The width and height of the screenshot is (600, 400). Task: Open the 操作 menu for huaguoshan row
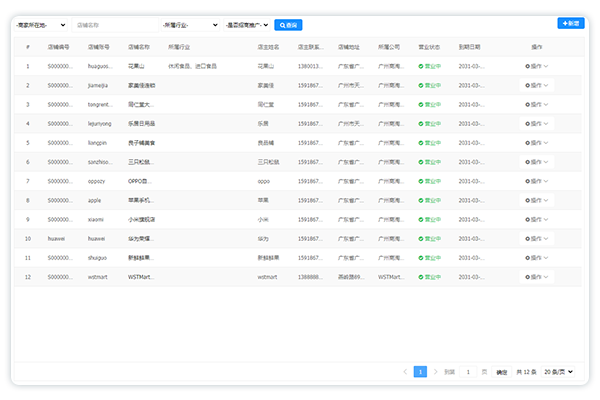tap(536, 66)
